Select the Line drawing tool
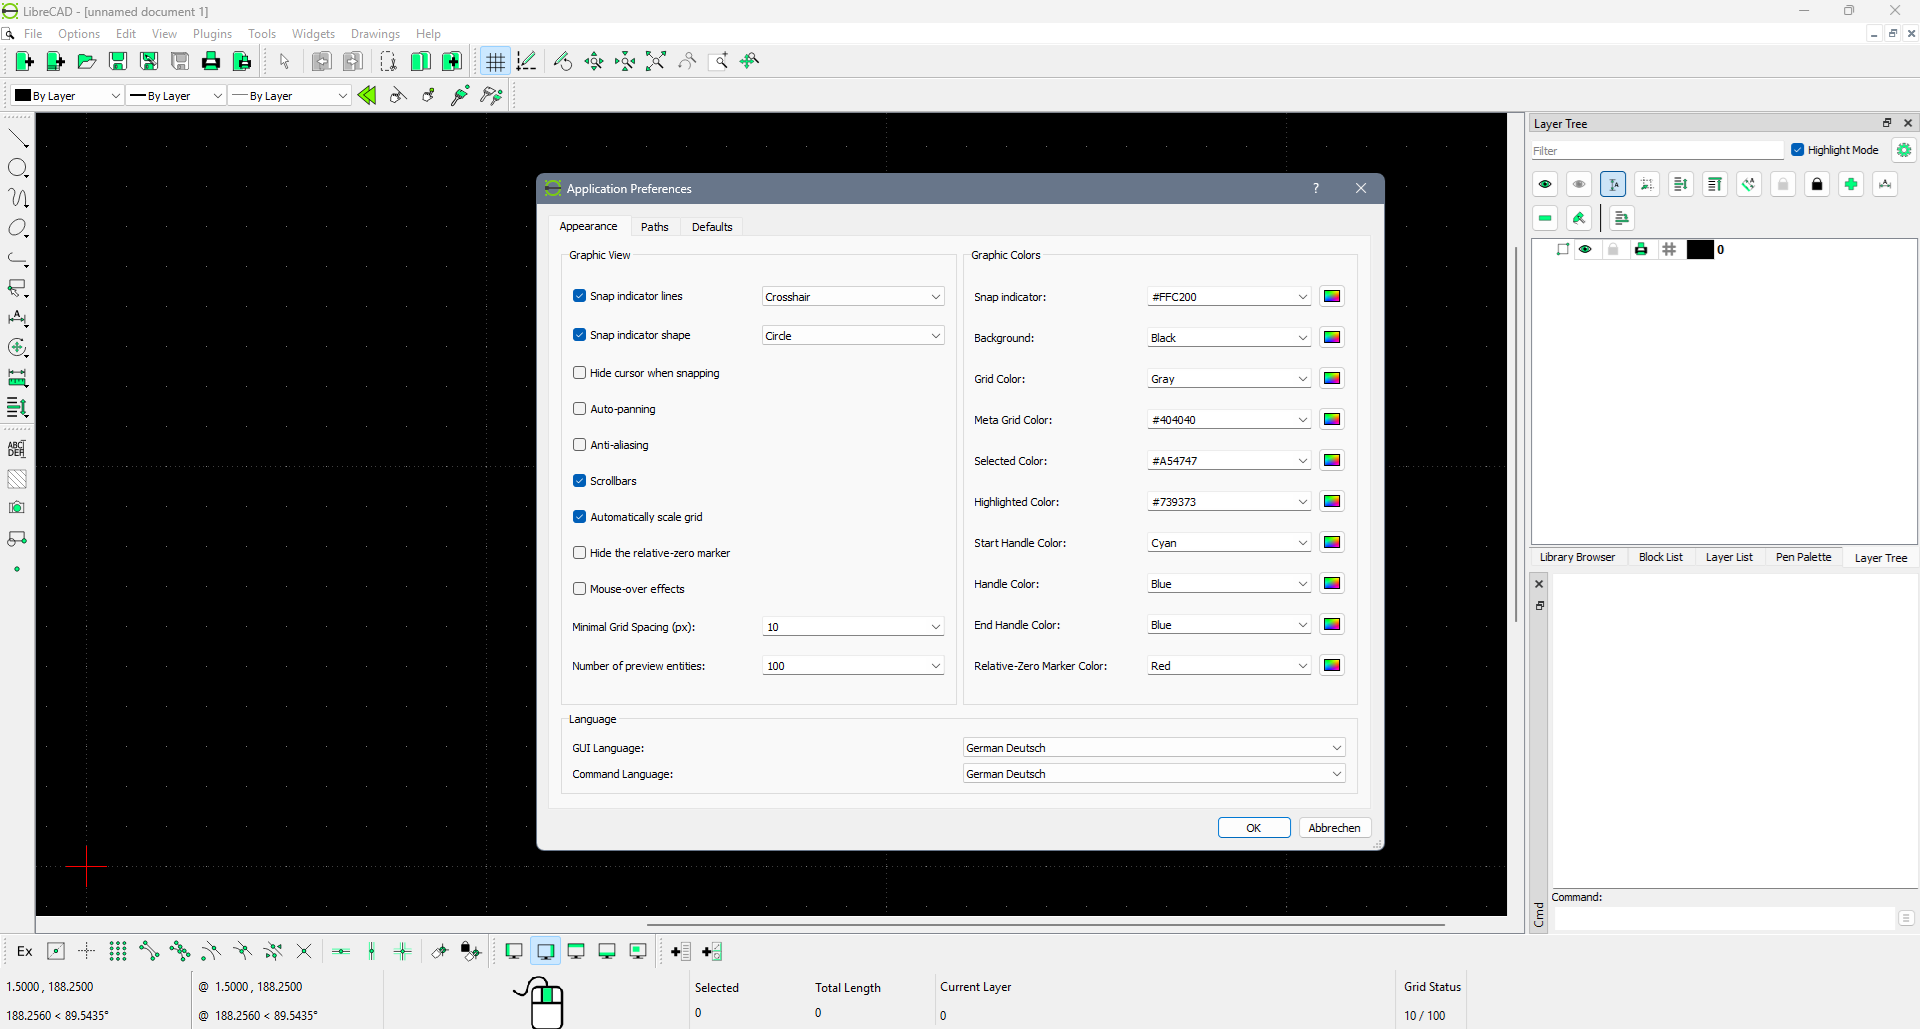Screen dimensions: 1920x1029 (18, 138)
